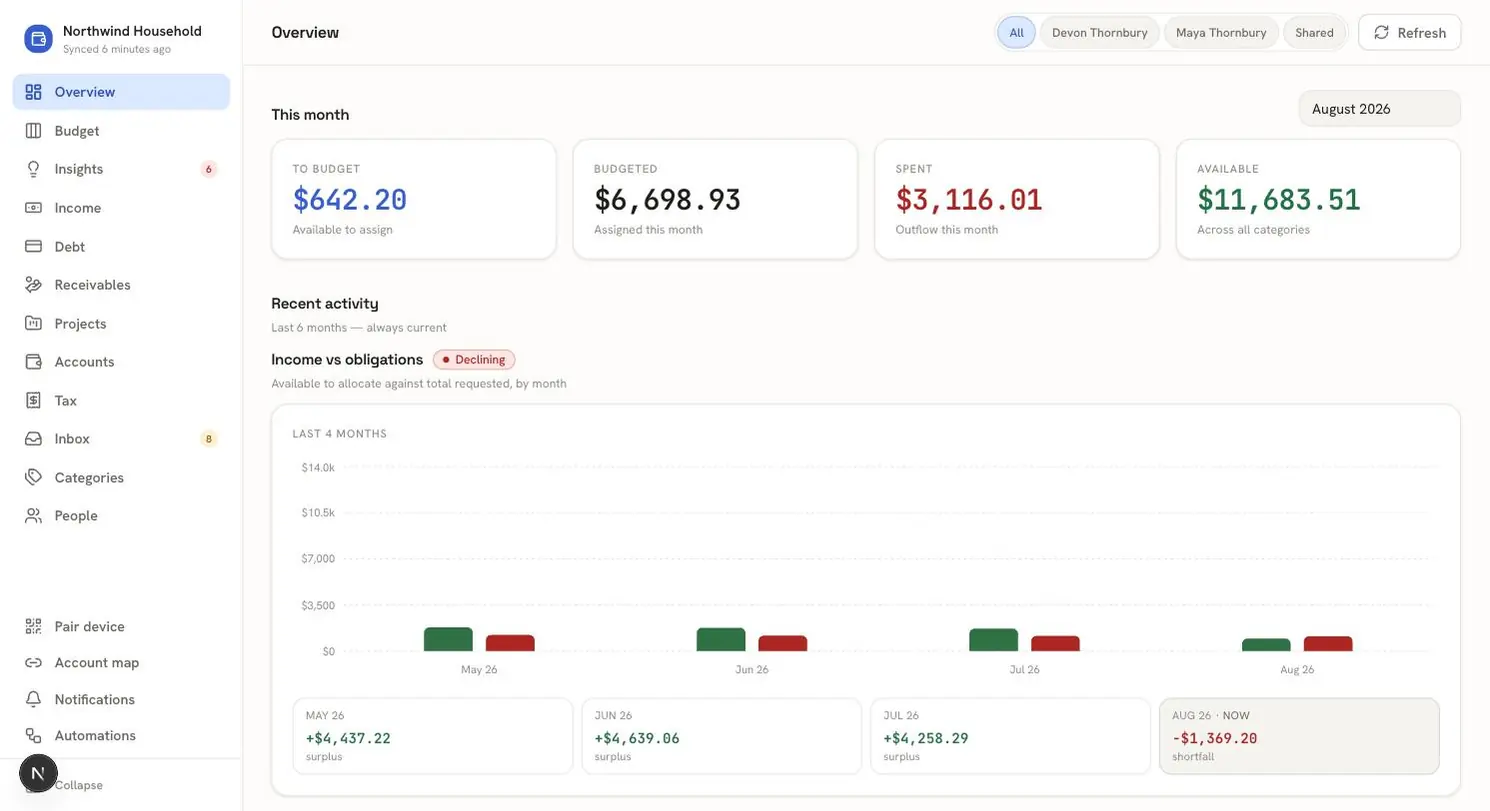Click the Available $11,683.51 card

(1318, 199)
